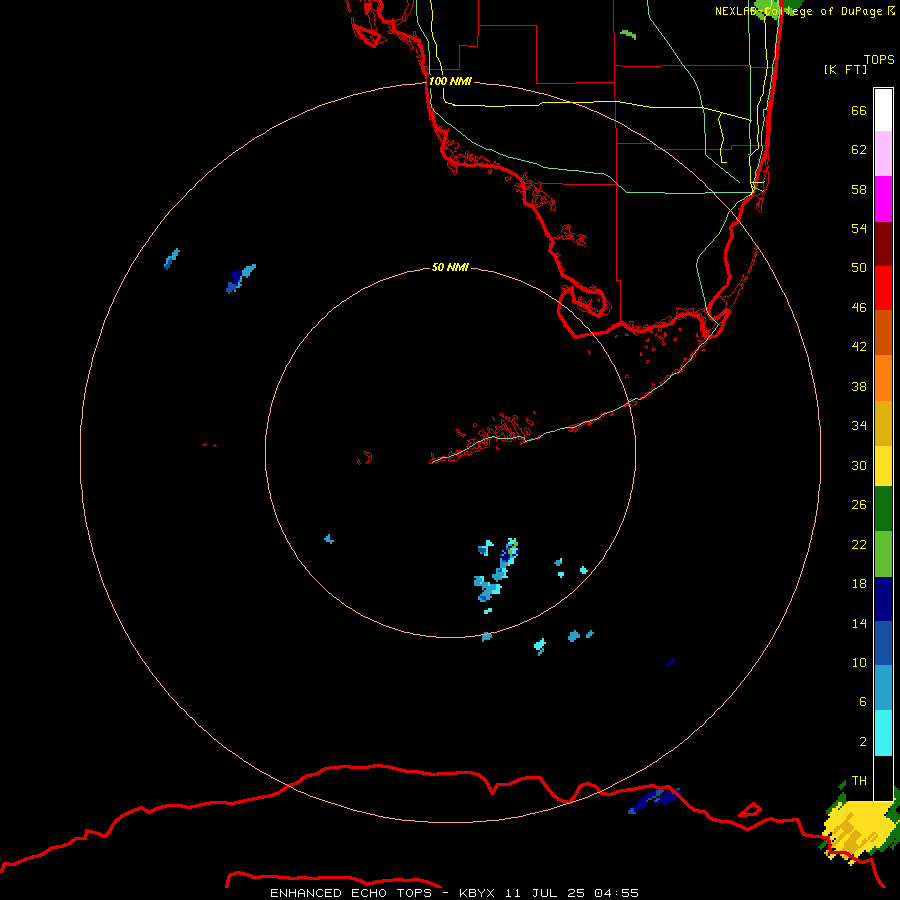Click the dark orange legend swatch
The height and width of the screenshot is (900, 900).
pos(883,333)
